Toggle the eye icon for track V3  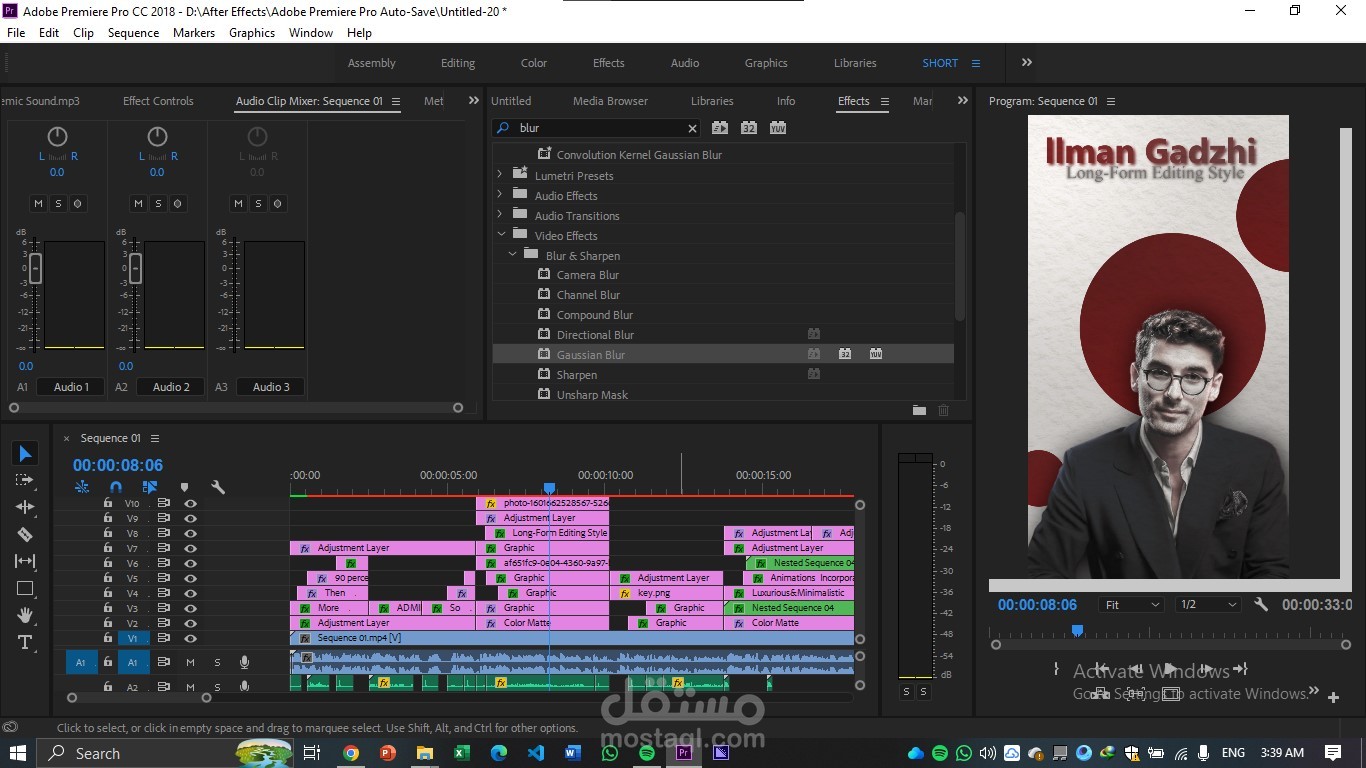click(190, 608)
